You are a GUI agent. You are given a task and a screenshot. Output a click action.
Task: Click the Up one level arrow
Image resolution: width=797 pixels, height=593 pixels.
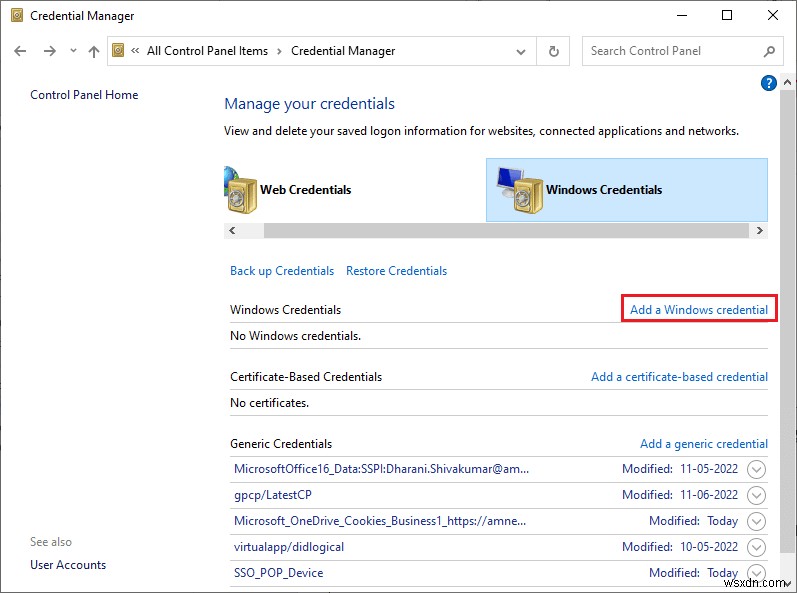(x=93, y=51)
